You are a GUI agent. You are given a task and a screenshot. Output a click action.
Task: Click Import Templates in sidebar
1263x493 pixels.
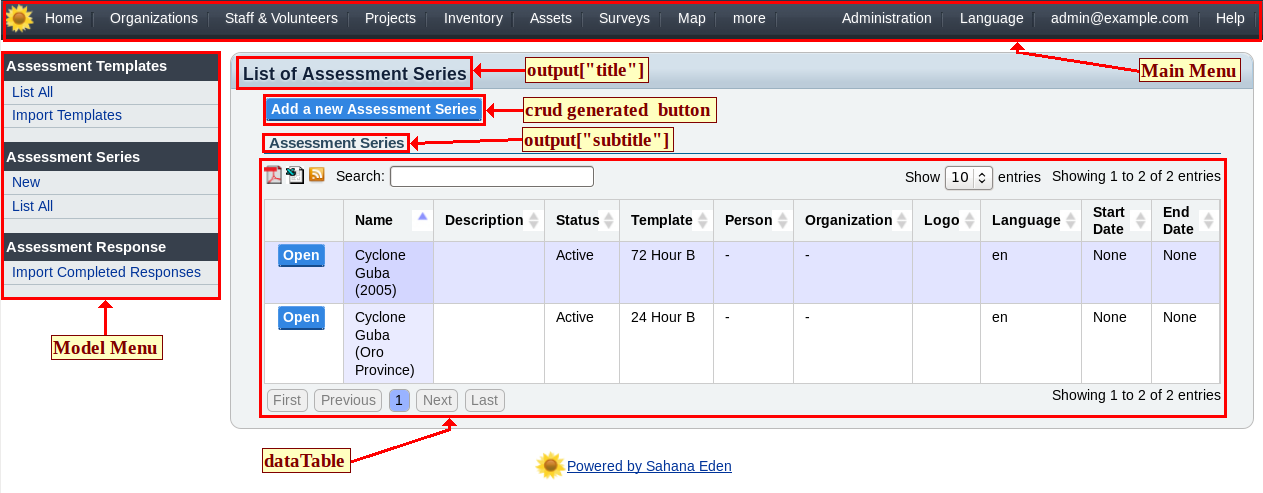pyautogui.click(x=67, y=115)
